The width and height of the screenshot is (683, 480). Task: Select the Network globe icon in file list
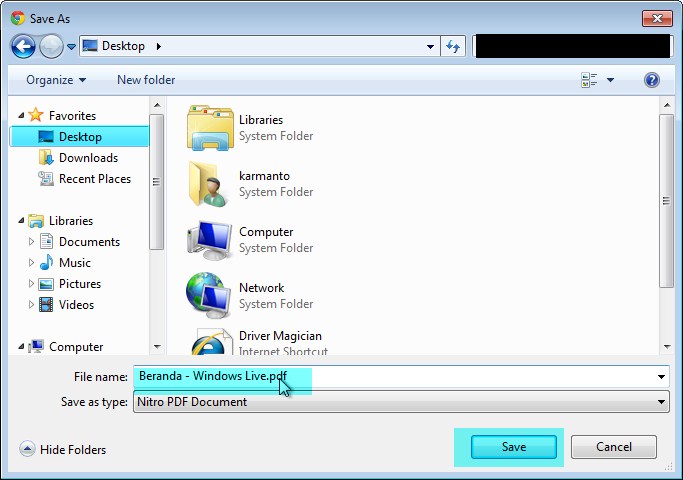coord(208,296)
